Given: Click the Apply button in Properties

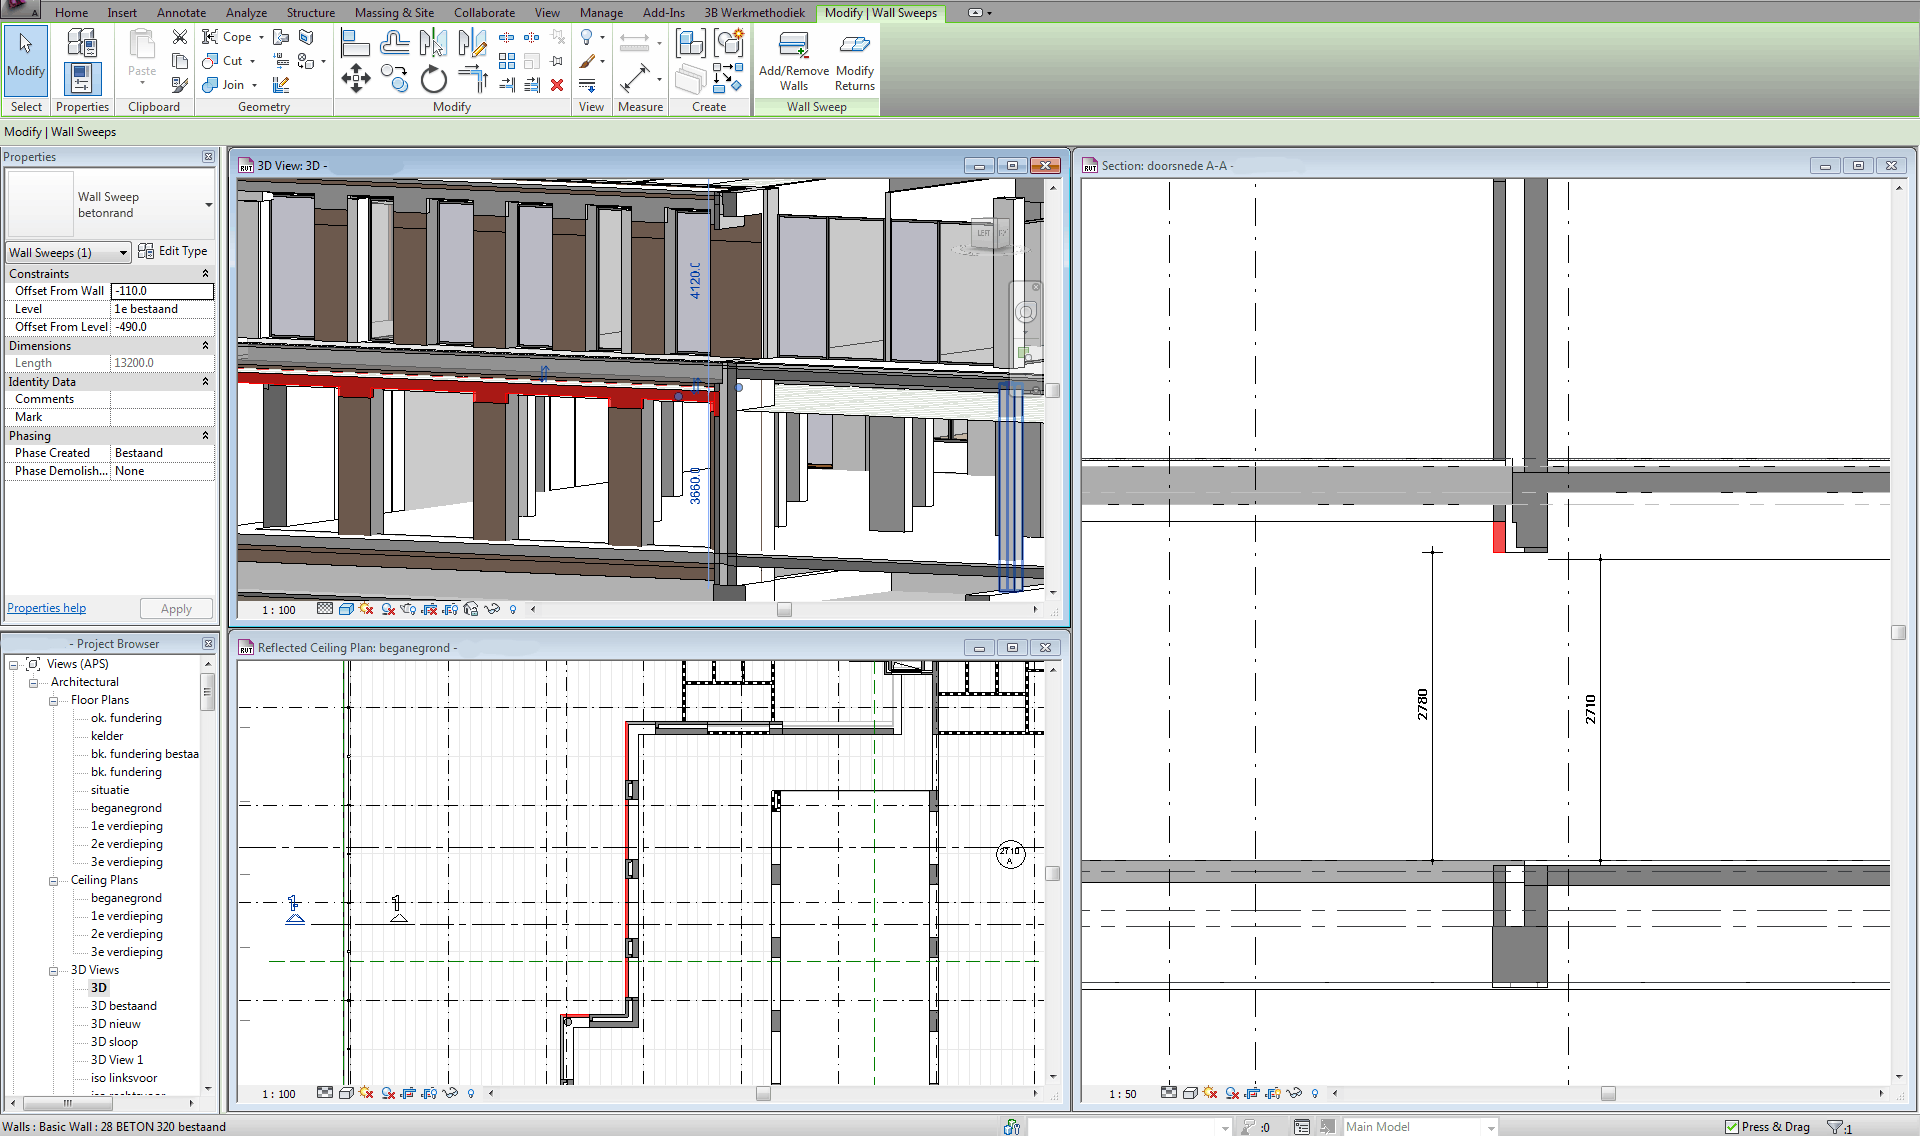Looking at the screenshot, I should (x=176, y=608).
